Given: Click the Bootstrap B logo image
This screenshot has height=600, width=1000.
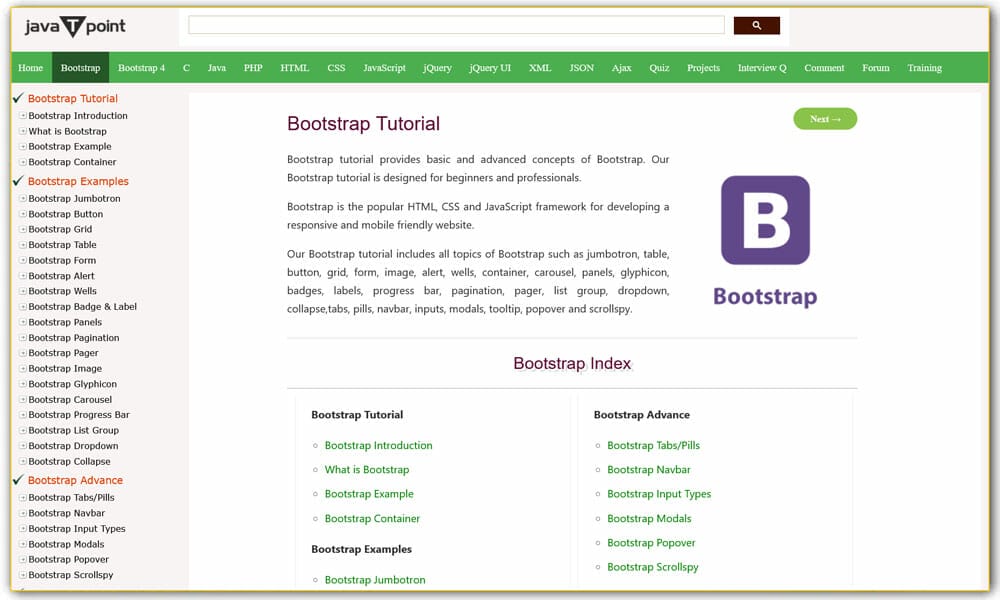Looking at the screenshot, I should [765, 222].
